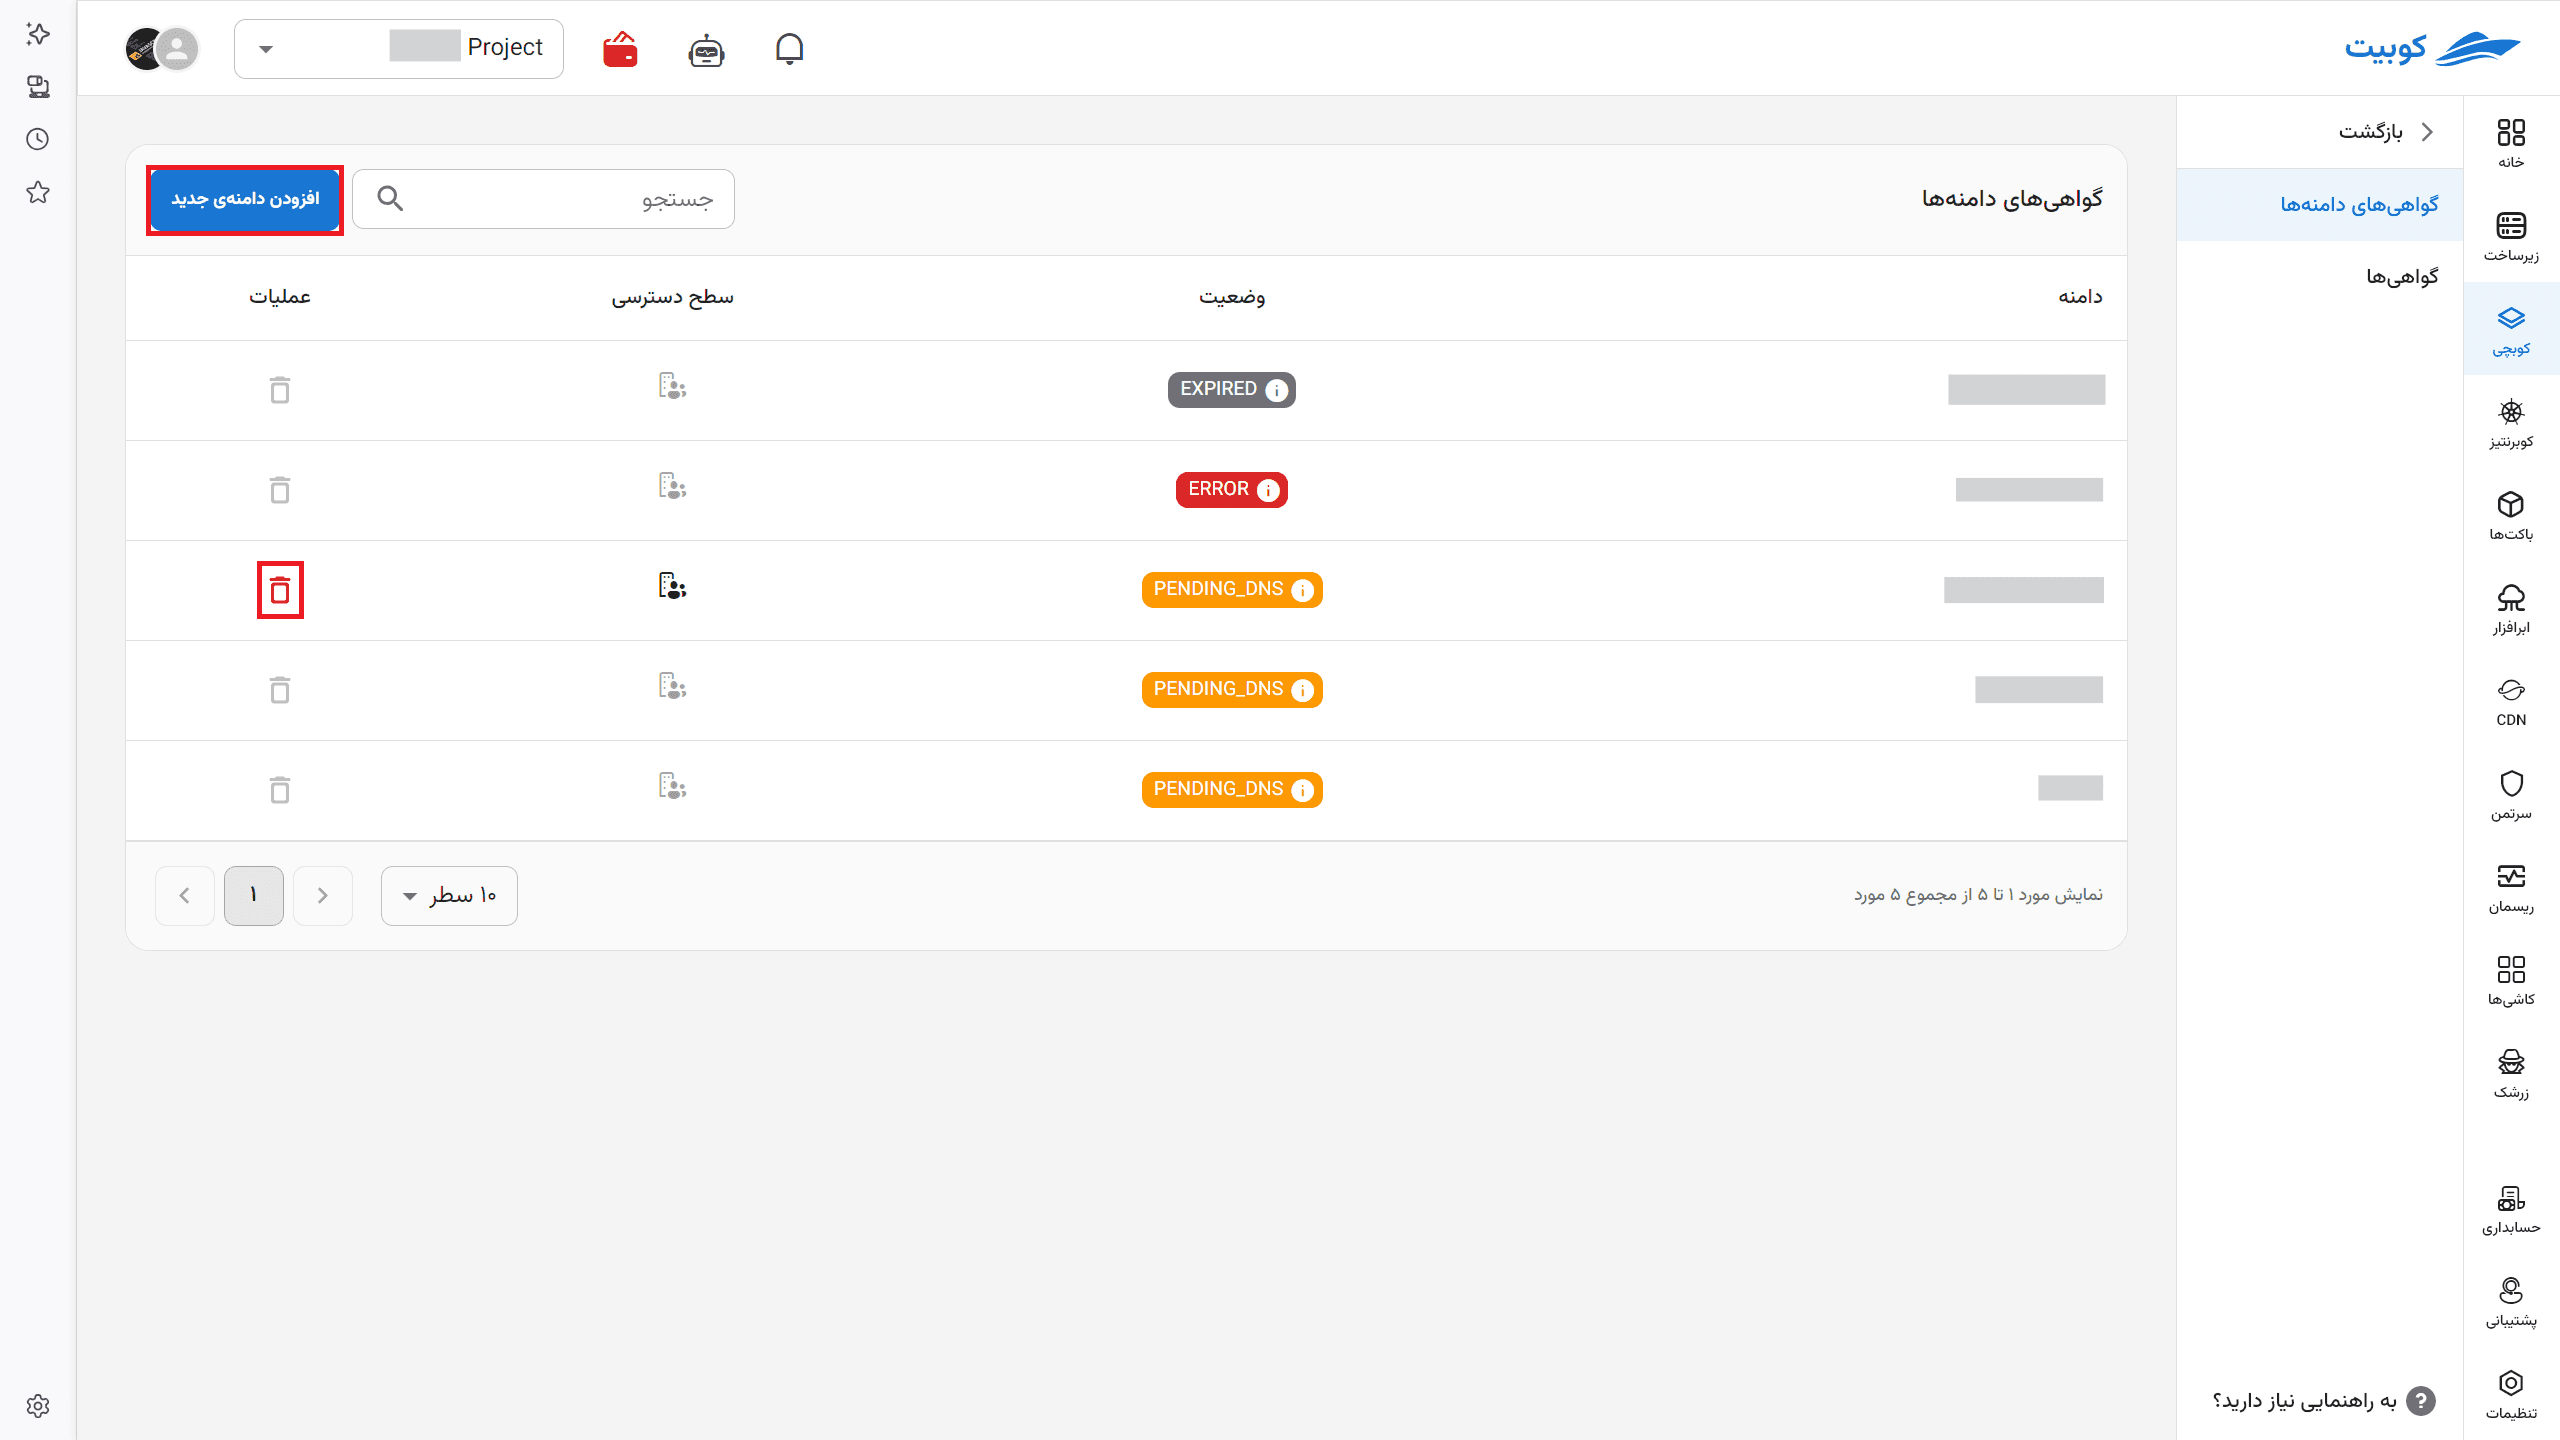Click info icon on the ERROR badge
Screen dimensions: 2560x1440
click(1268, 490)
